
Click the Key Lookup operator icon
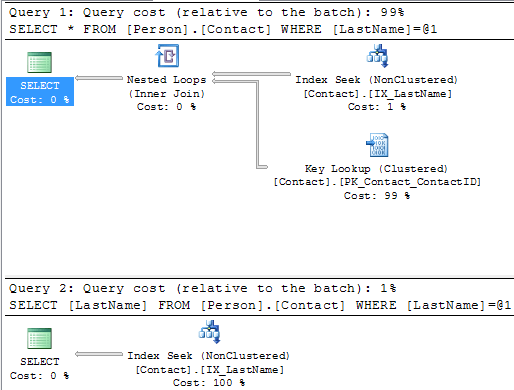(x=377, y=145)
